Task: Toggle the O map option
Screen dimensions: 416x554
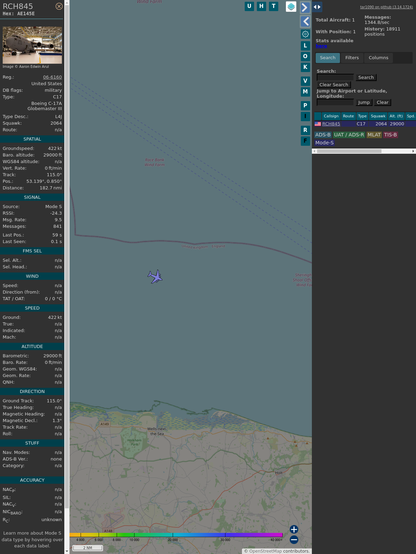Action: [305, 56]
